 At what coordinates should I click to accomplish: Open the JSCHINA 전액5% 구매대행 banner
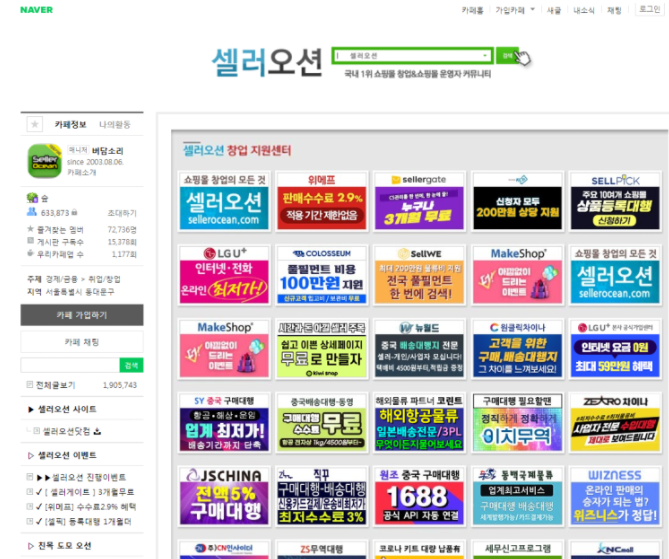(x=224, y=496)
